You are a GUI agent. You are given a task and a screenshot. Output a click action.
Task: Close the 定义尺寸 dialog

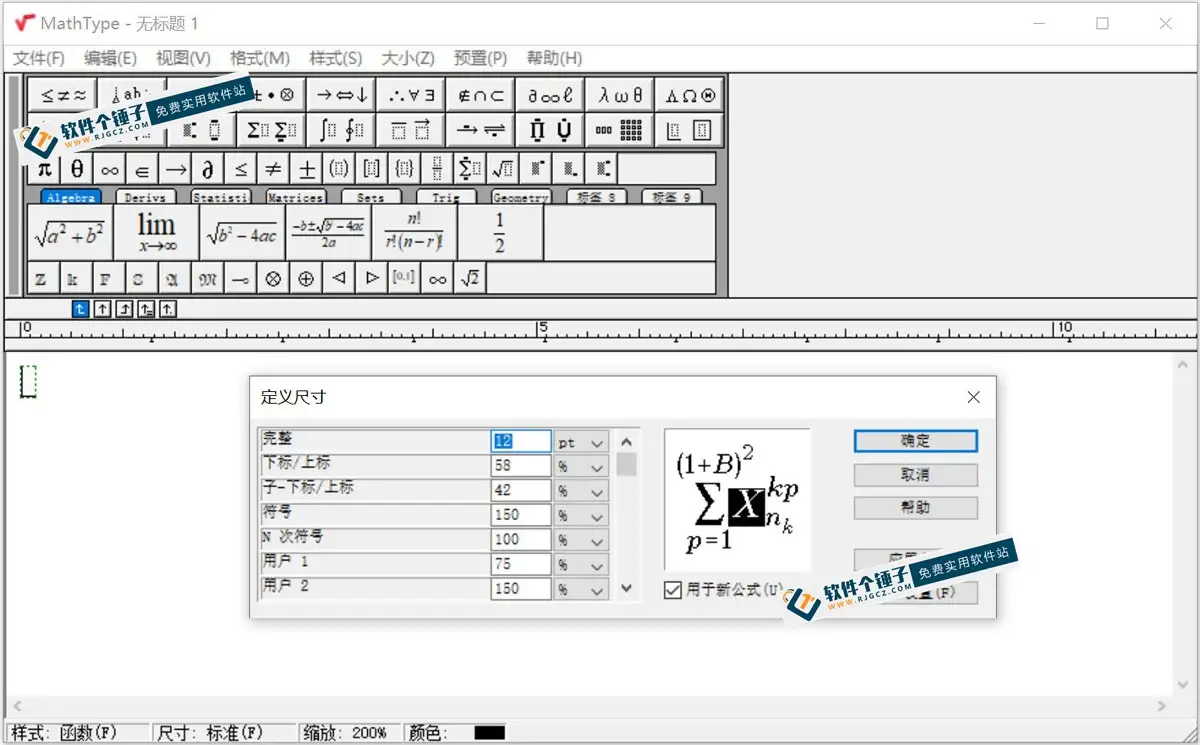[974, 397]
